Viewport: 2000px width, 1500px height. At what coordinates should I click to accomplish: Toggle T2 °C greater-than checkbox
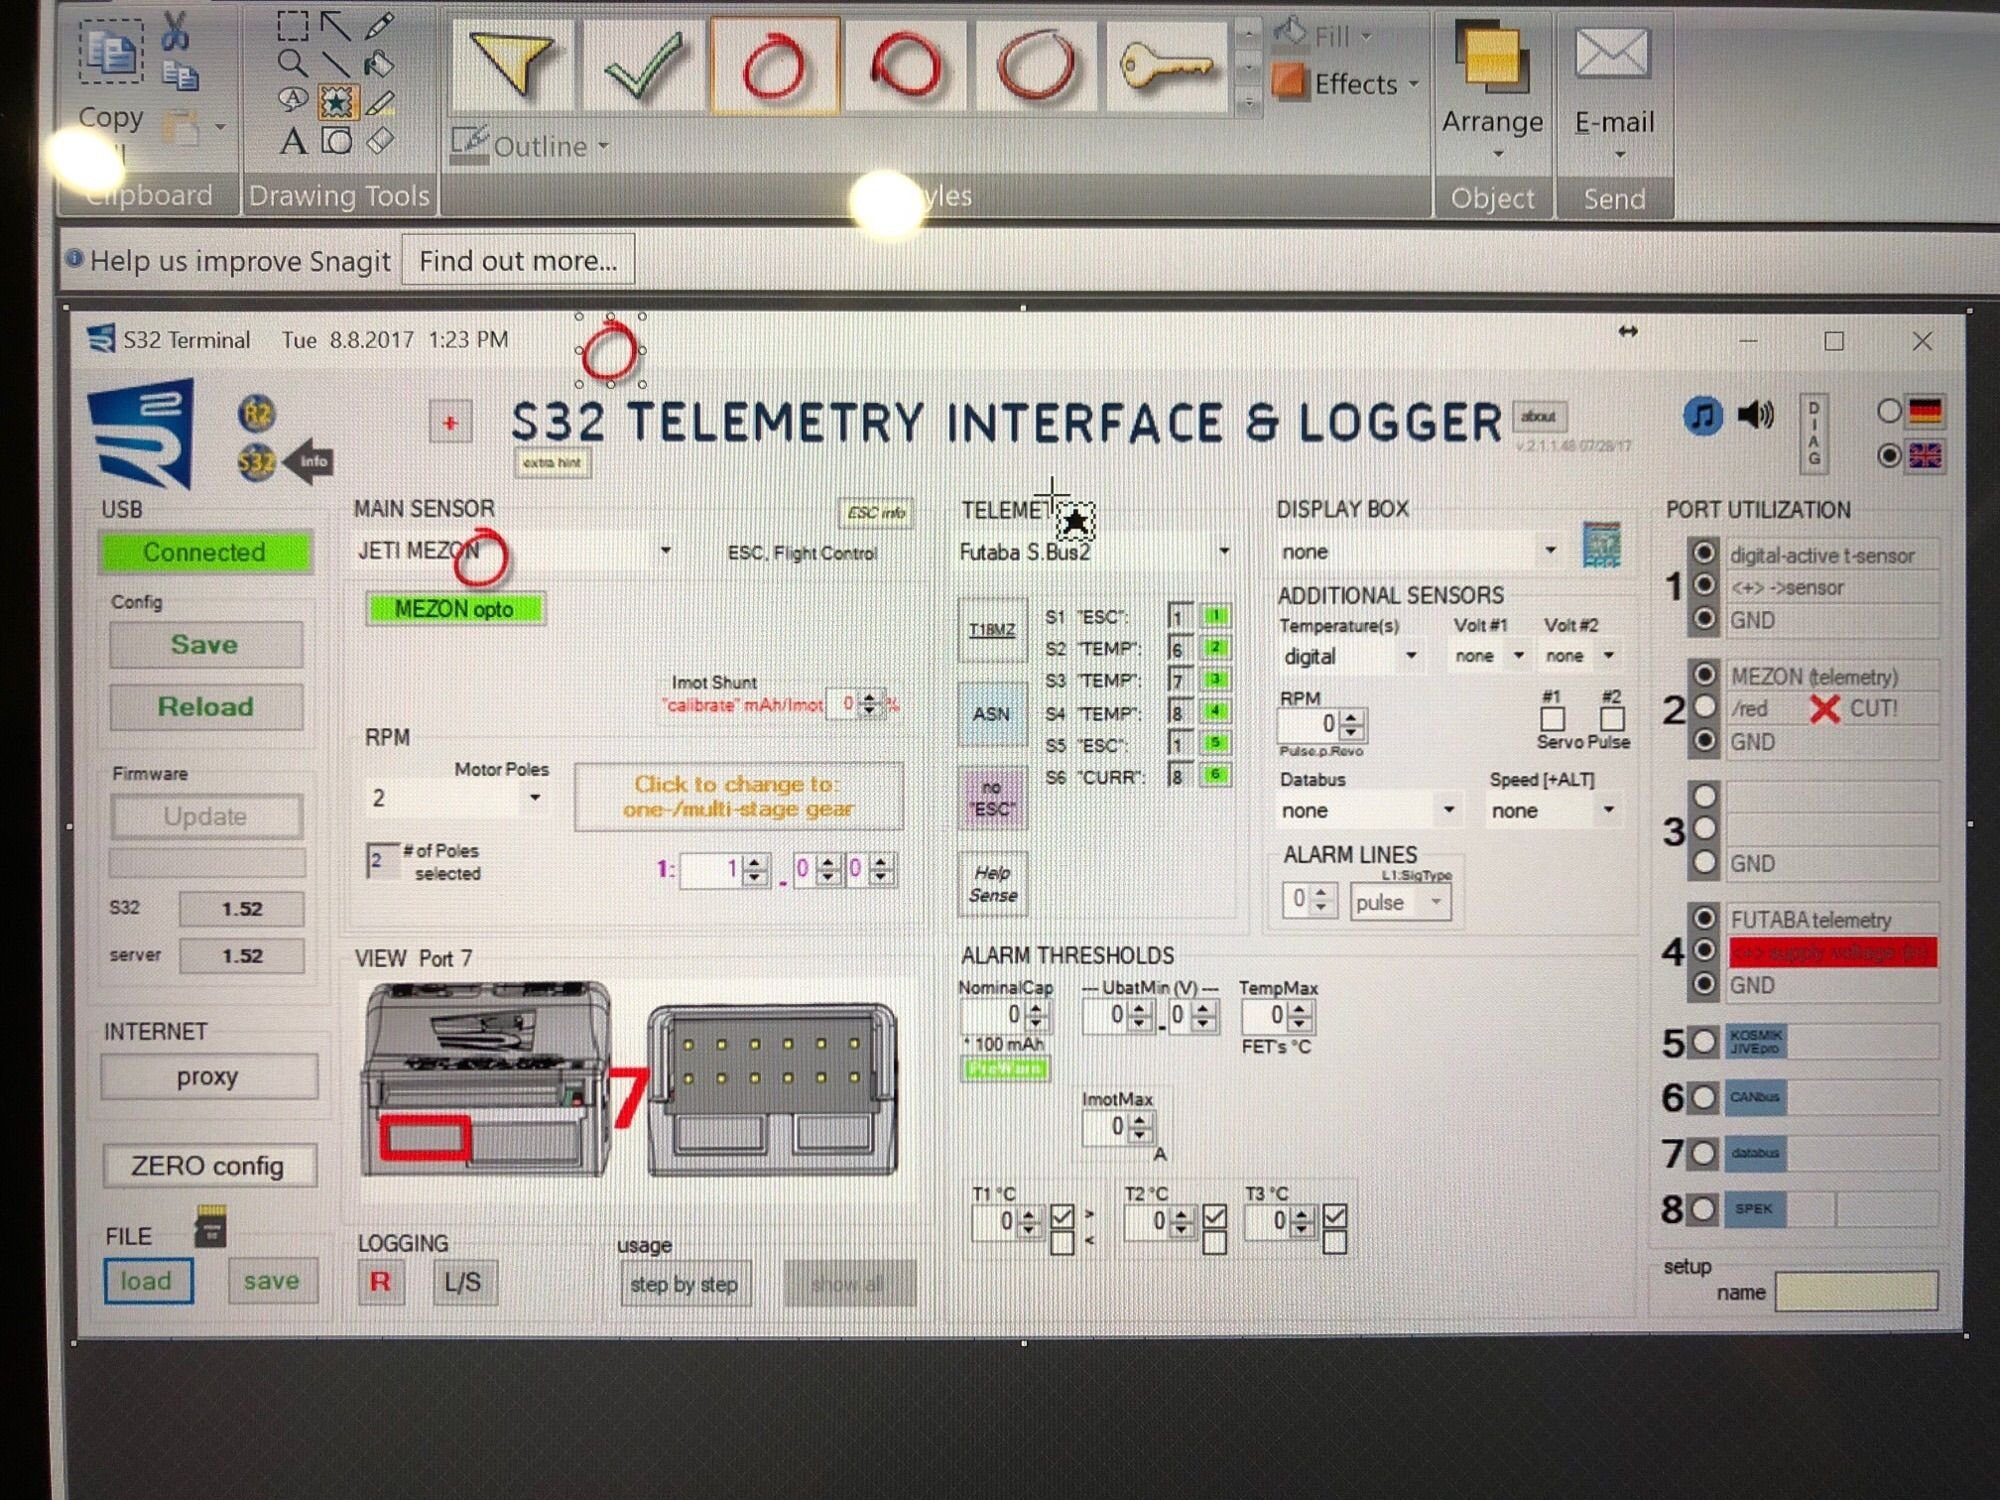[1214, 1216]
